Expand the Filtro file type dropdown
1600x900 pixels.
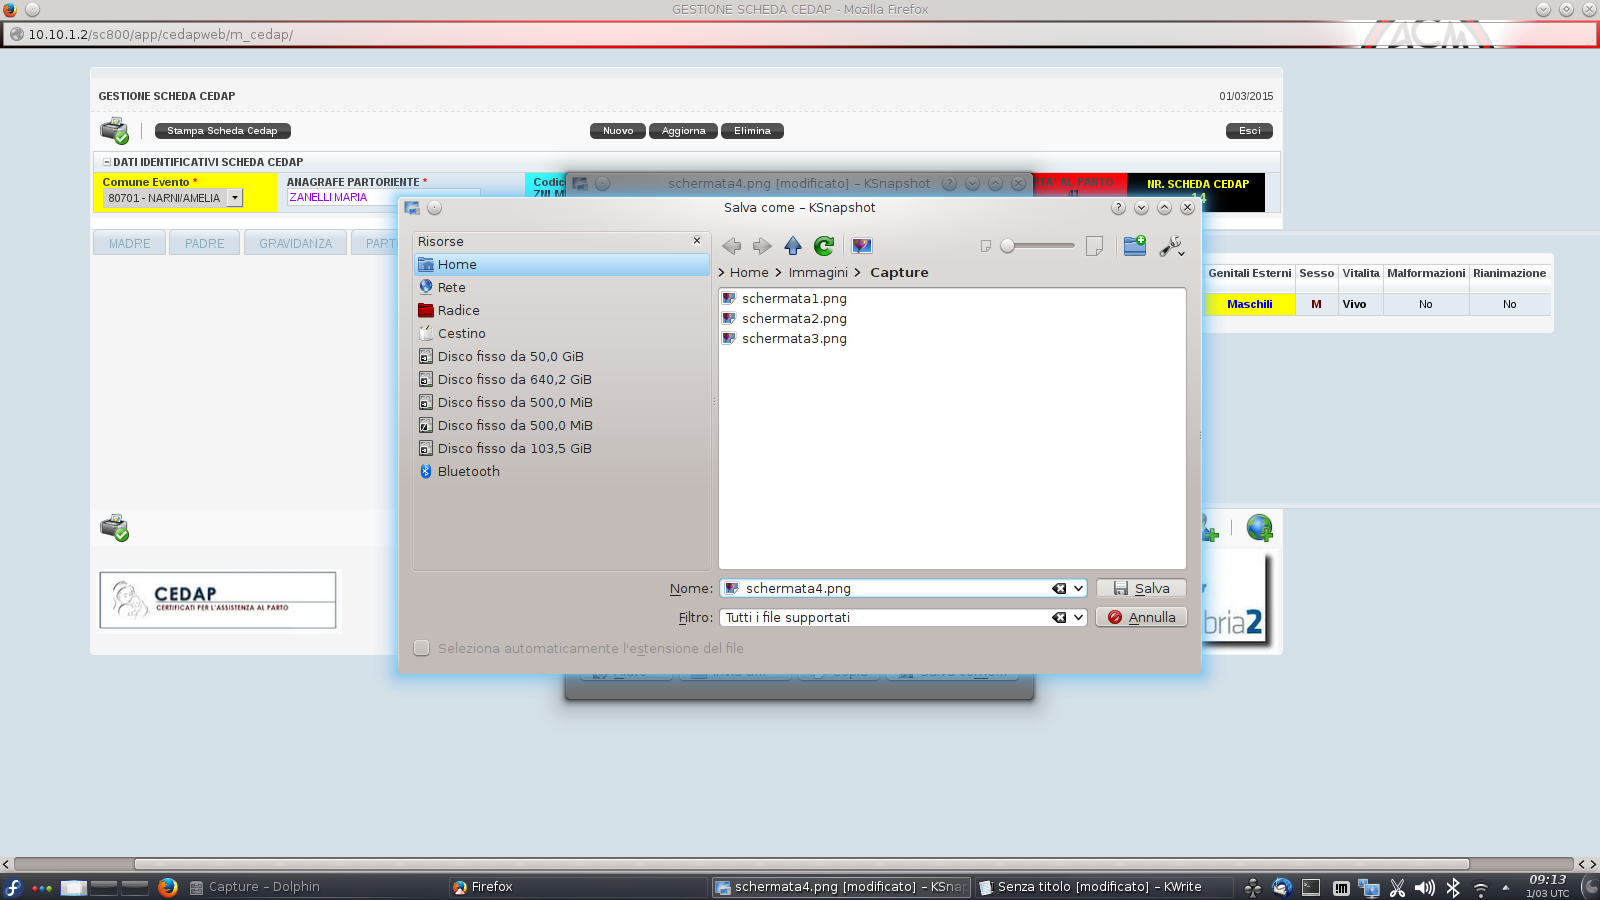coord(1078,617)
